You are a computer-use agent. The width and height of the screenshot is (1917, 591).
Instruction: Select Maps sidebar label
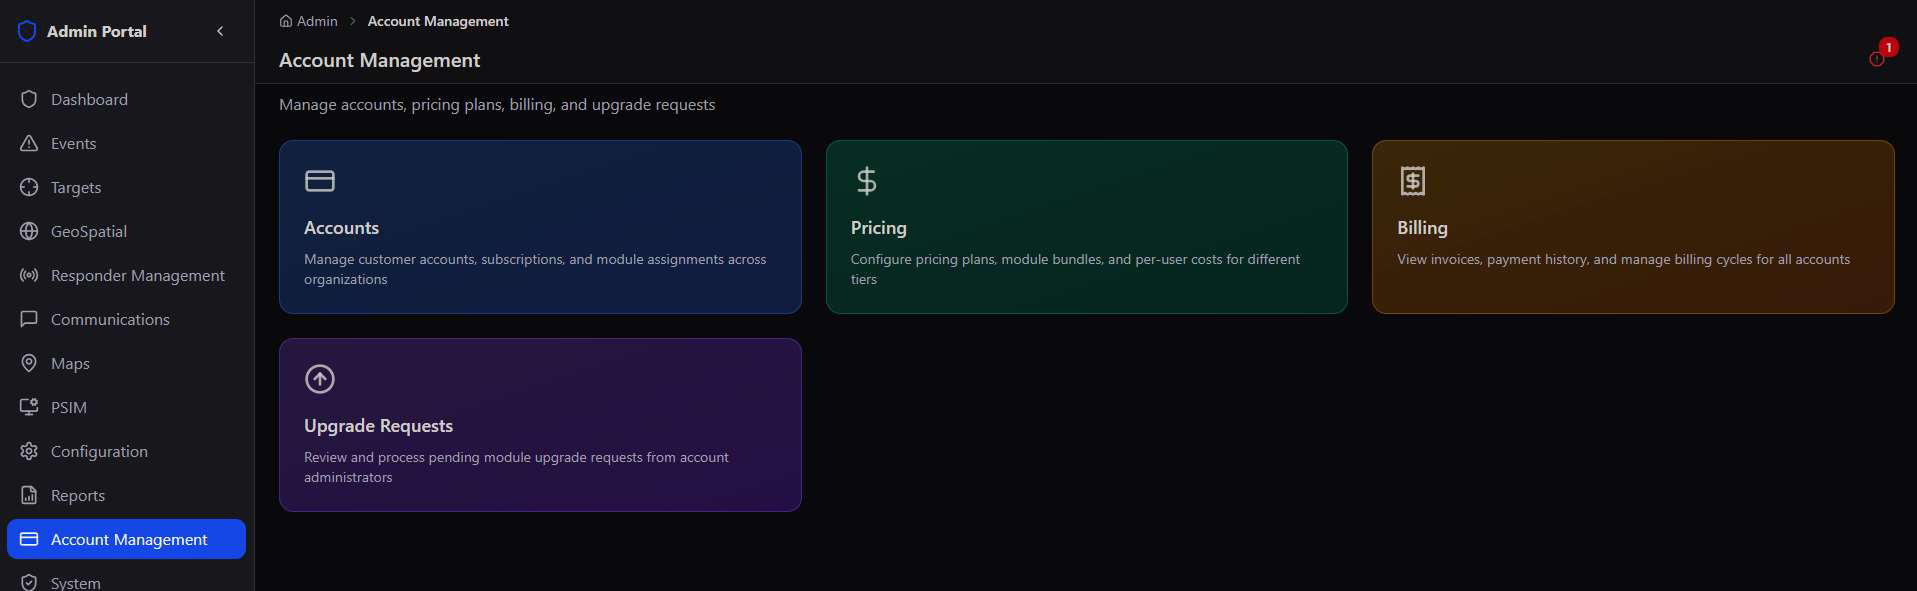(x=70, y=363)
